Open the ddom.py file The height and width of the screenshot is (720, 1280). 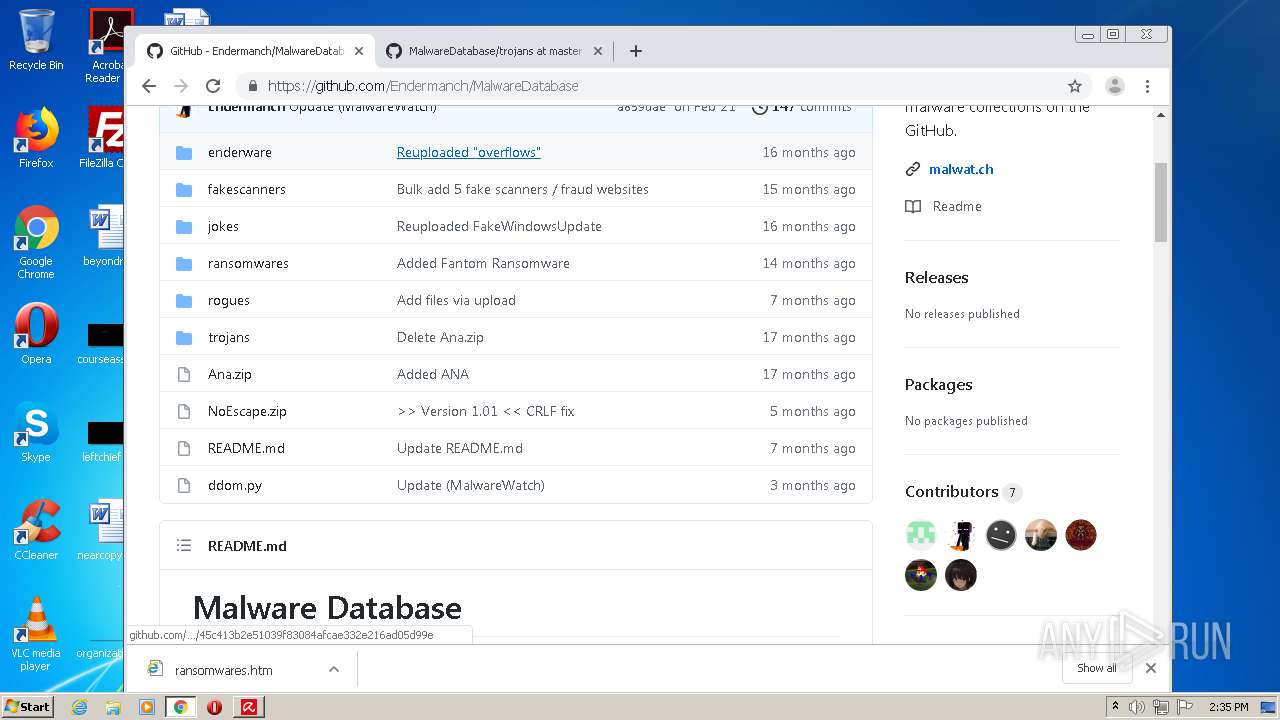tap(235, 485)
